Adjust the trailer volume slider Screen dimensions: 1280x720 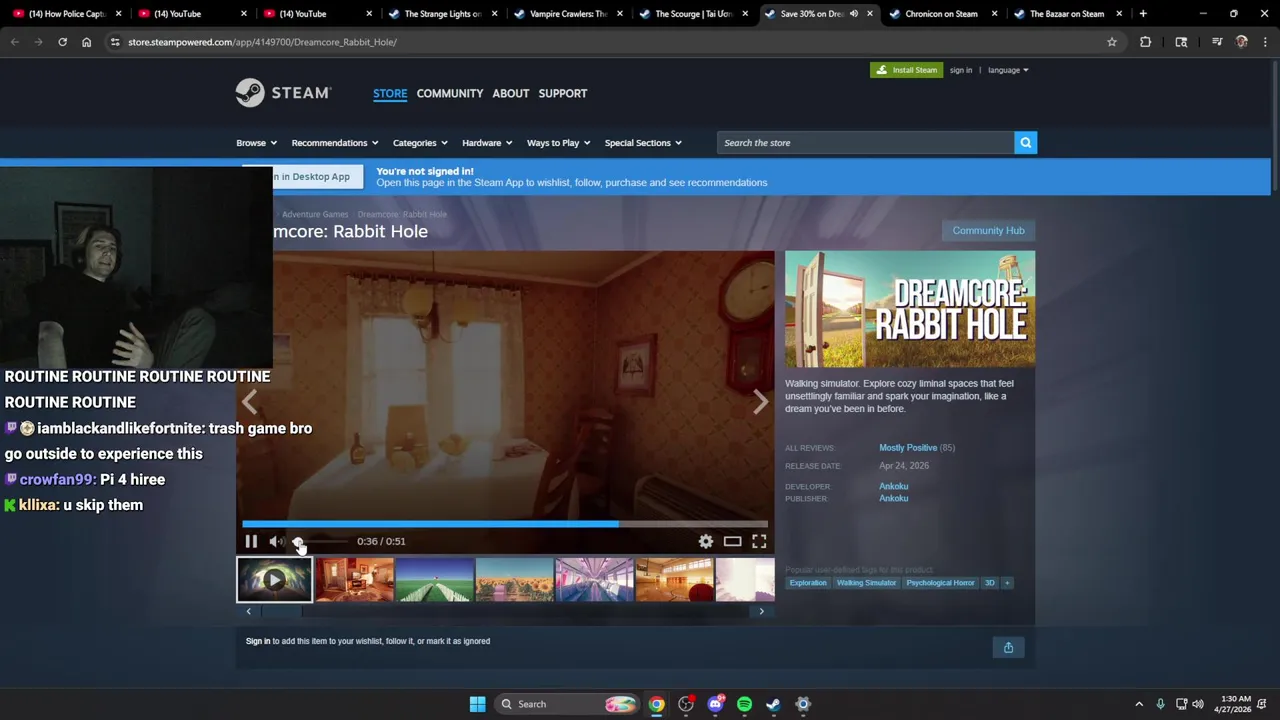pos(320,541)
